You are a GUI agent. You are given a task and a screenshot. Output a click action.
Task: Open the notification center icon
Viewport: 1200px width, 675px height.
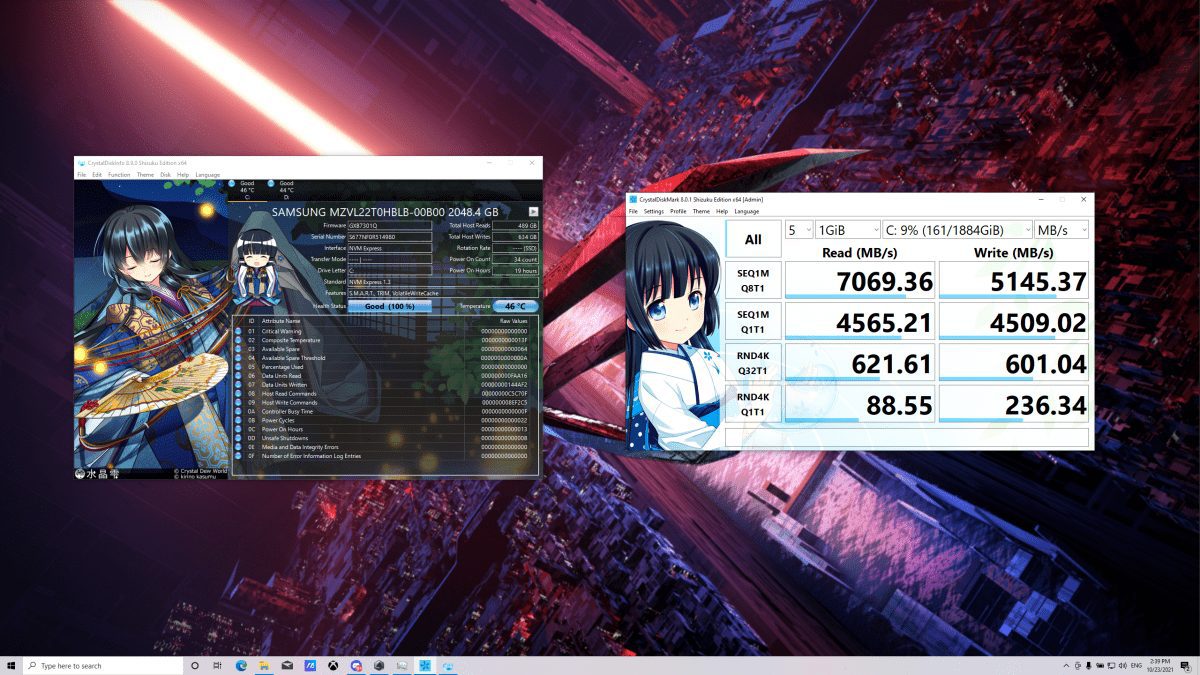tap(1187, 665)
